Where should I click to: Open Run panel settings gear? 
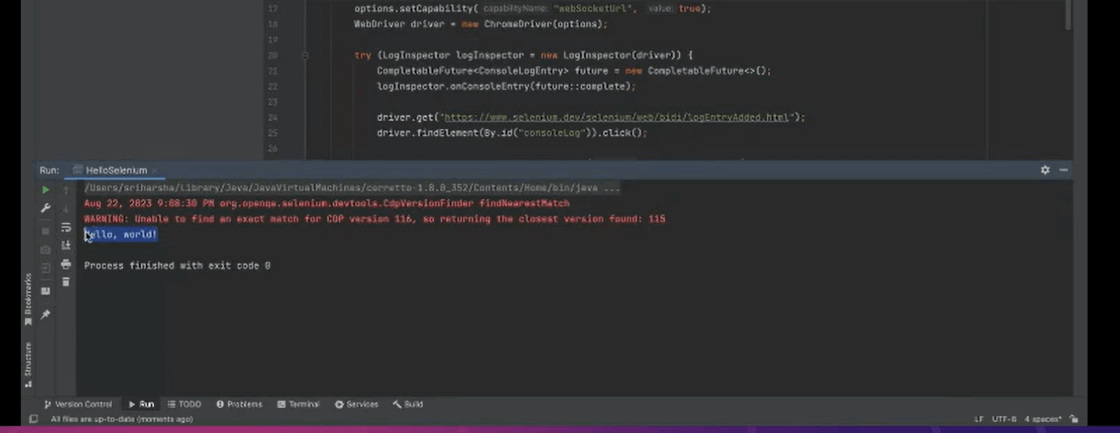1045,170
